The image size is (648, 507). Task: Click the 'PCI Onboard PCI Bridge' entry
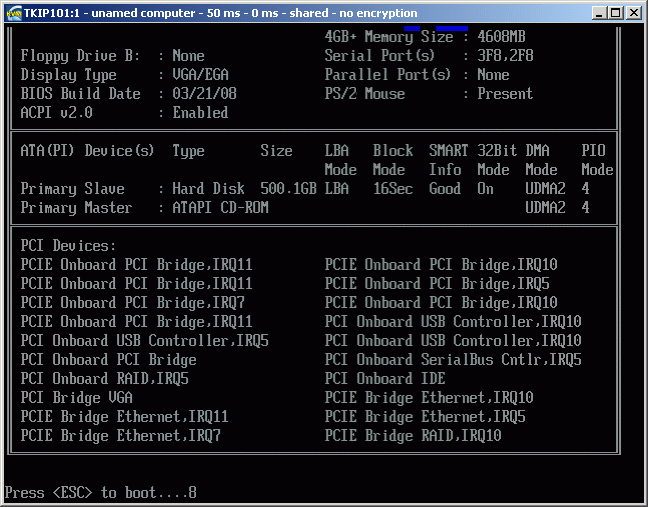click(x=108, y=360)
